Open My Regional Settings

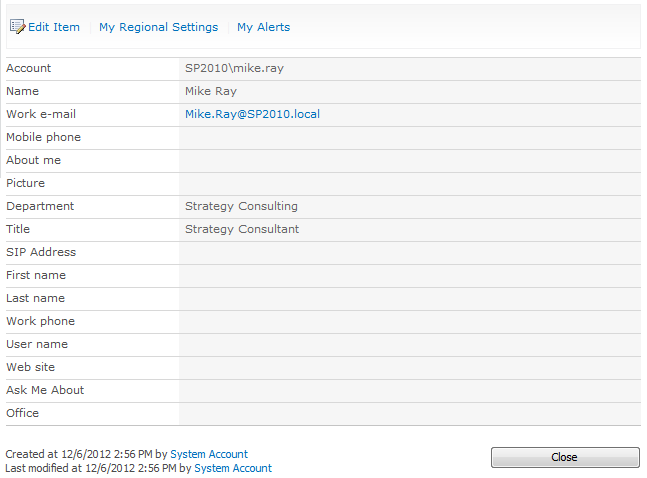click(158, 27)
